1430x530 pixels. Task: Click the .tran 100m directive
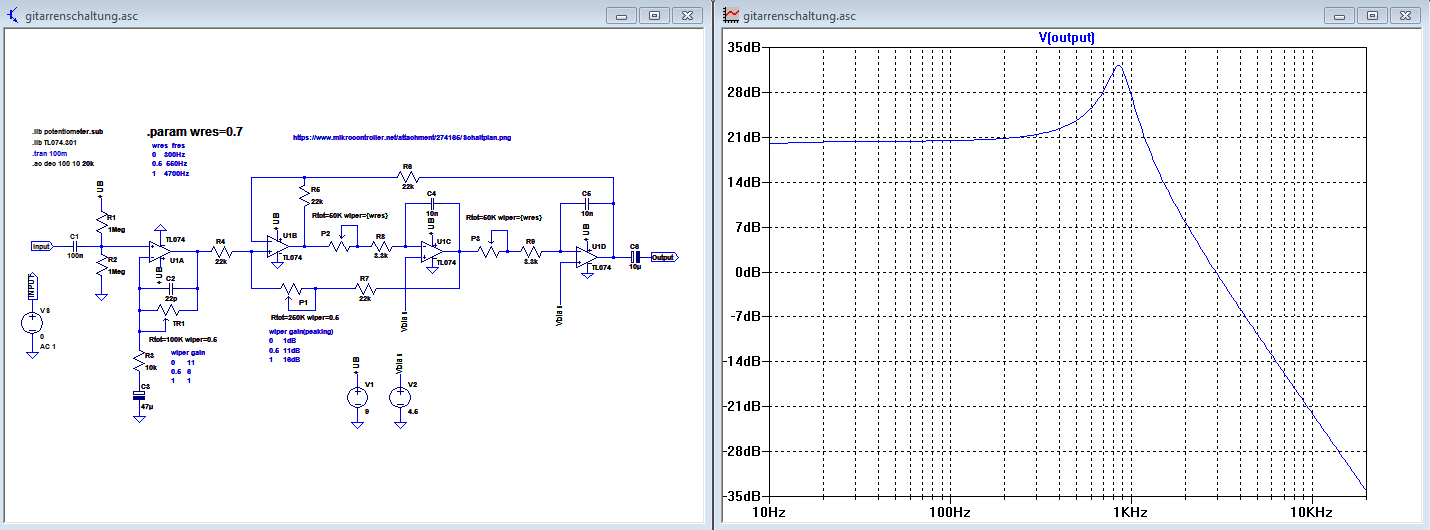tap(51, 154)
